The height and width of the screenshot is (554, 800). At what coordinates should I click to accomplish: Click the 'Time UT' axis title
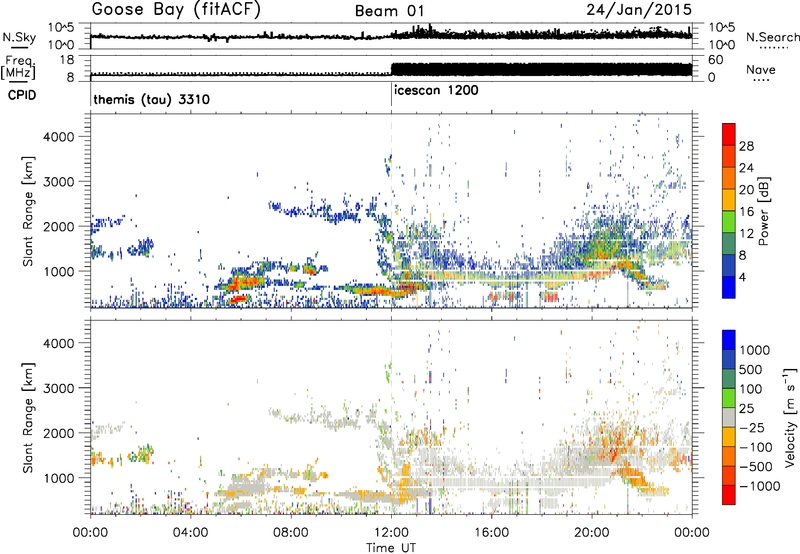point(391,548)
